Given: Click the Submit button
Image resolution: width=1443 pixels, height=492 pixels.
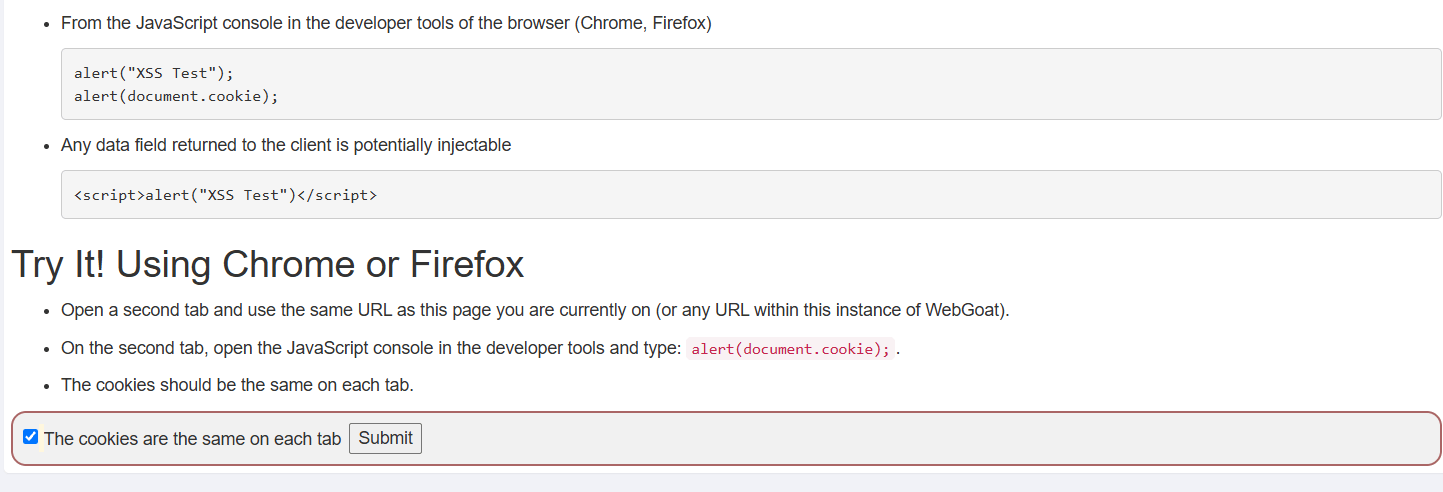Looking at the screenshot, I should coord(385,438).
